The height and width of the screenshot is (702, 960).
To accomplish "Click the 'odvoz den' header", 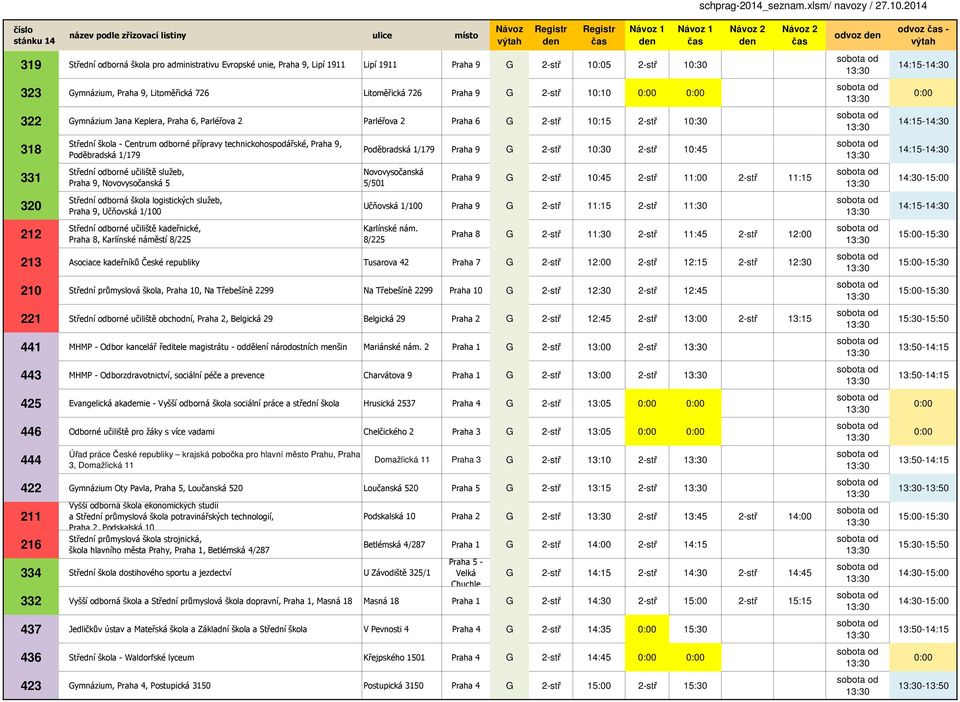I will (857, 35).
